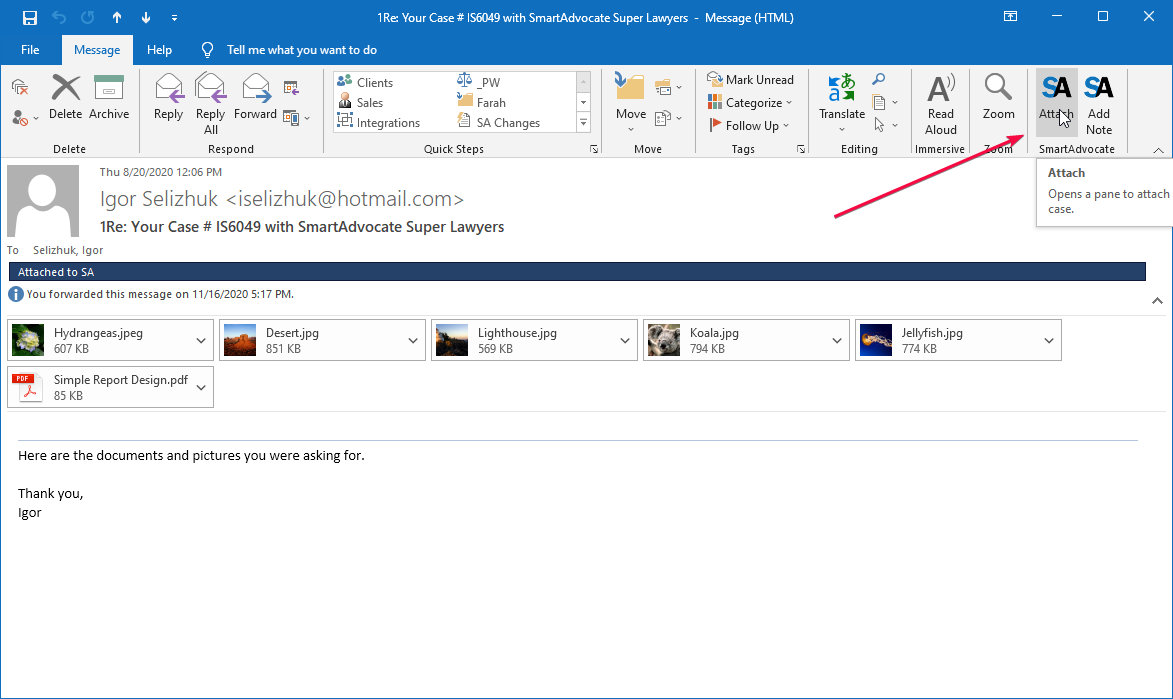The height and width of the screenshot is (699, 1173).
Task: Open the Translate tool
Action: tap(842, 98)
